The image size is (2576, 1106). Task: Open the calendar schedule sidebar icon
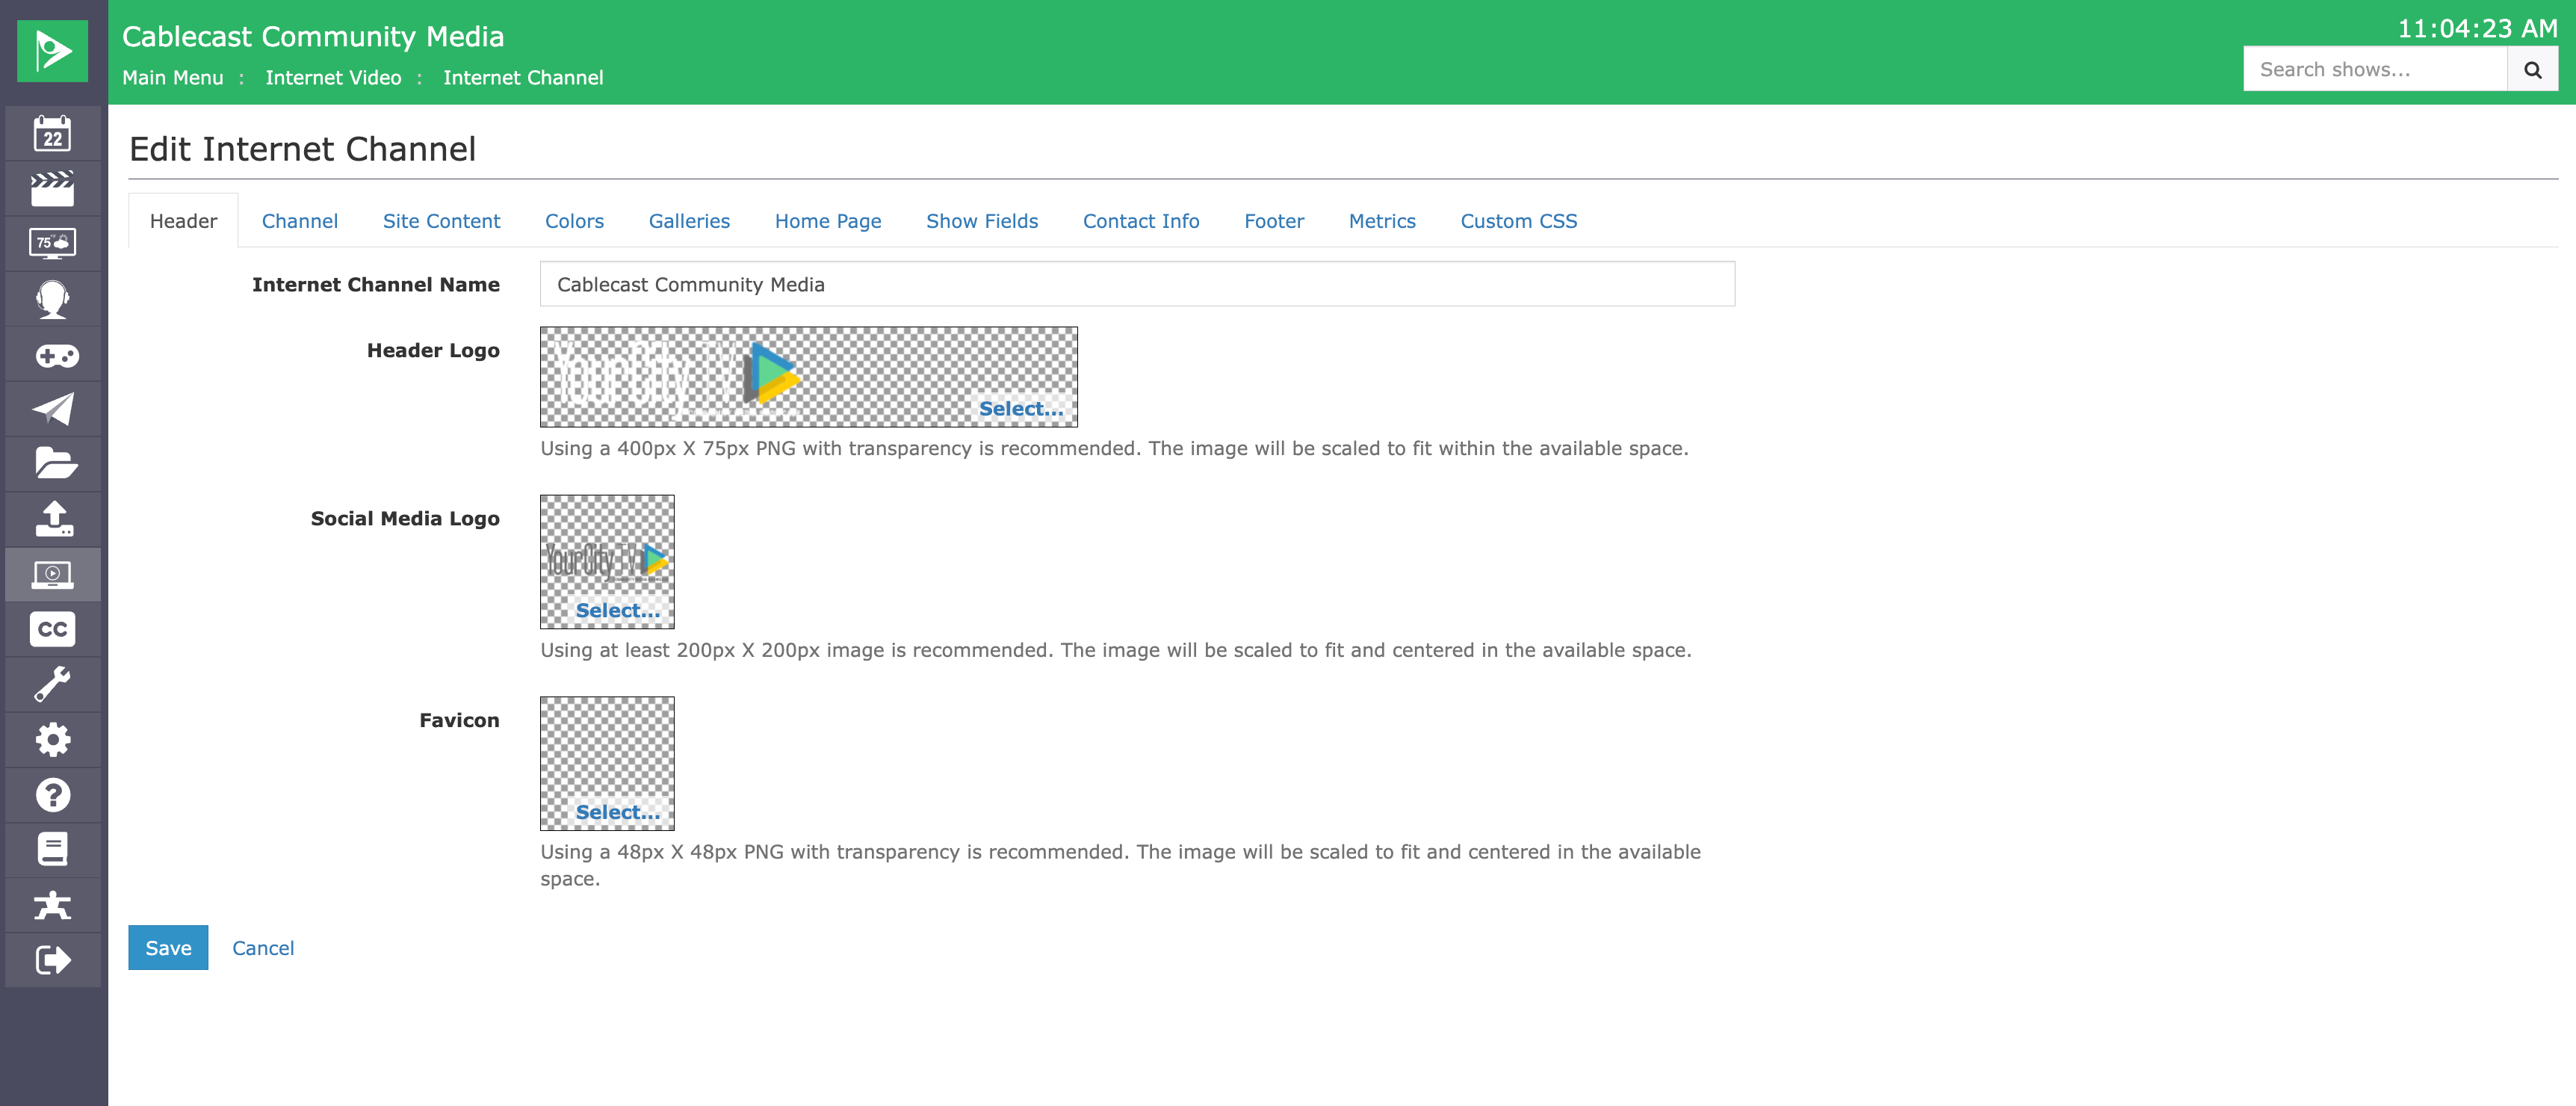coord(52,133)
